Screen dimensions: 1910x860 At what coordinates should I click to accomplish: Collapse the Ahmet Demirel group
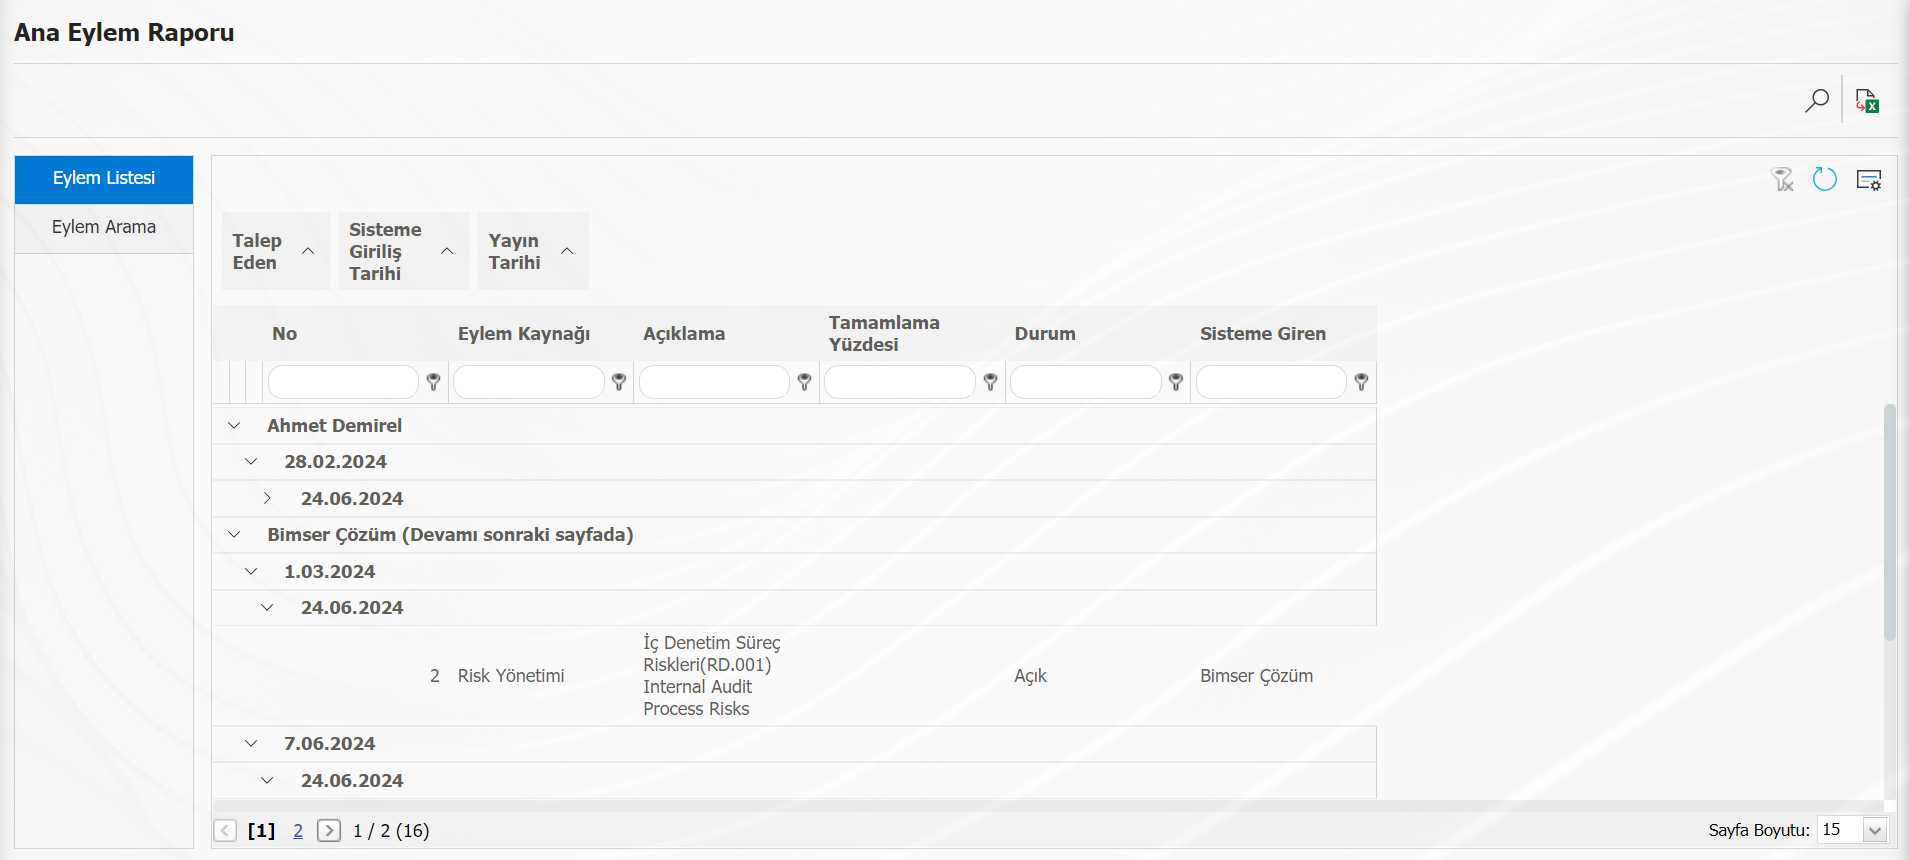coord(234,426)
